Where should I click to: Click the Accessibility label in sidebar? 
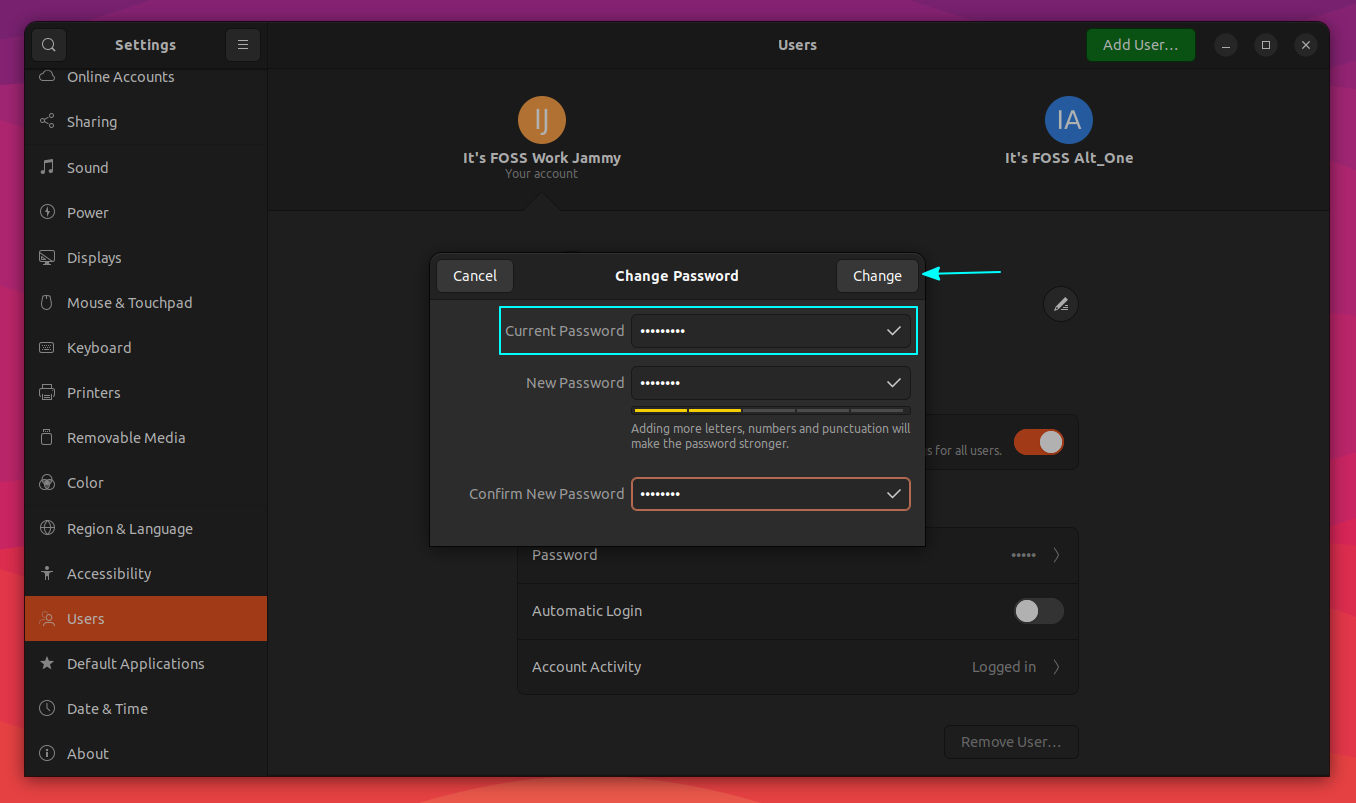click(x=109, y=574)
